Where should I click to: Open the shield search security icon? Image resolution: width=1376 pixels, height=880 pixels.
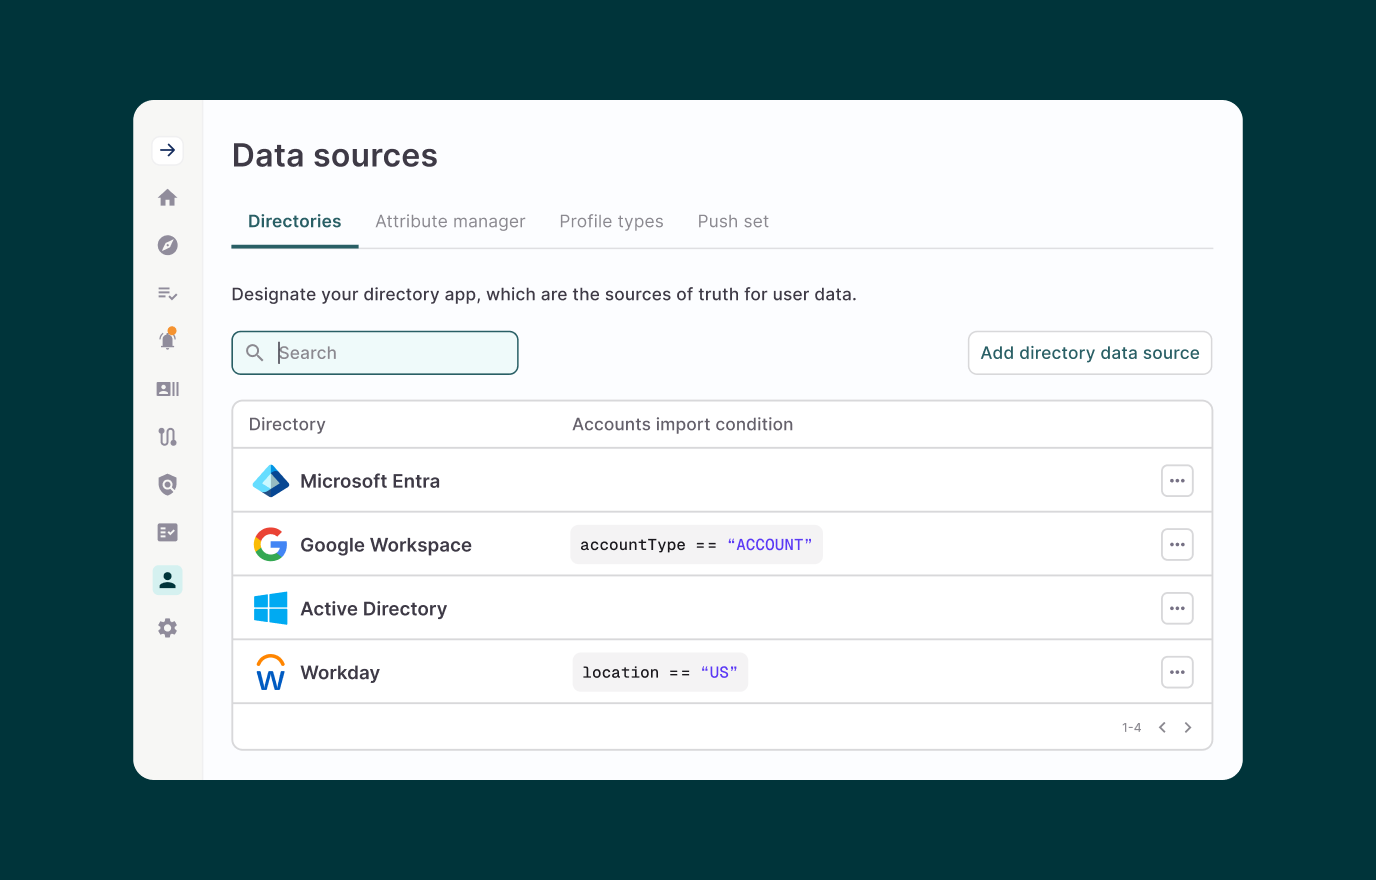click(x=168, y=485)
